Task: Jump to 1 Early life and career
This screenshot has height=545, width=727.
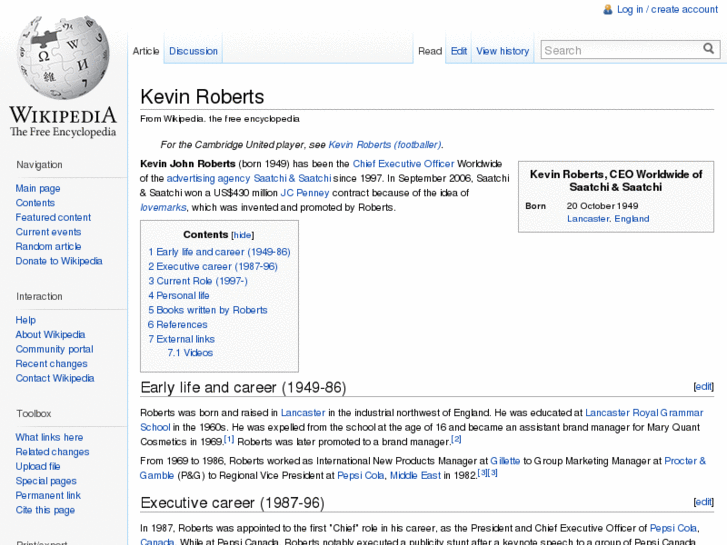Action: [219, 252]
